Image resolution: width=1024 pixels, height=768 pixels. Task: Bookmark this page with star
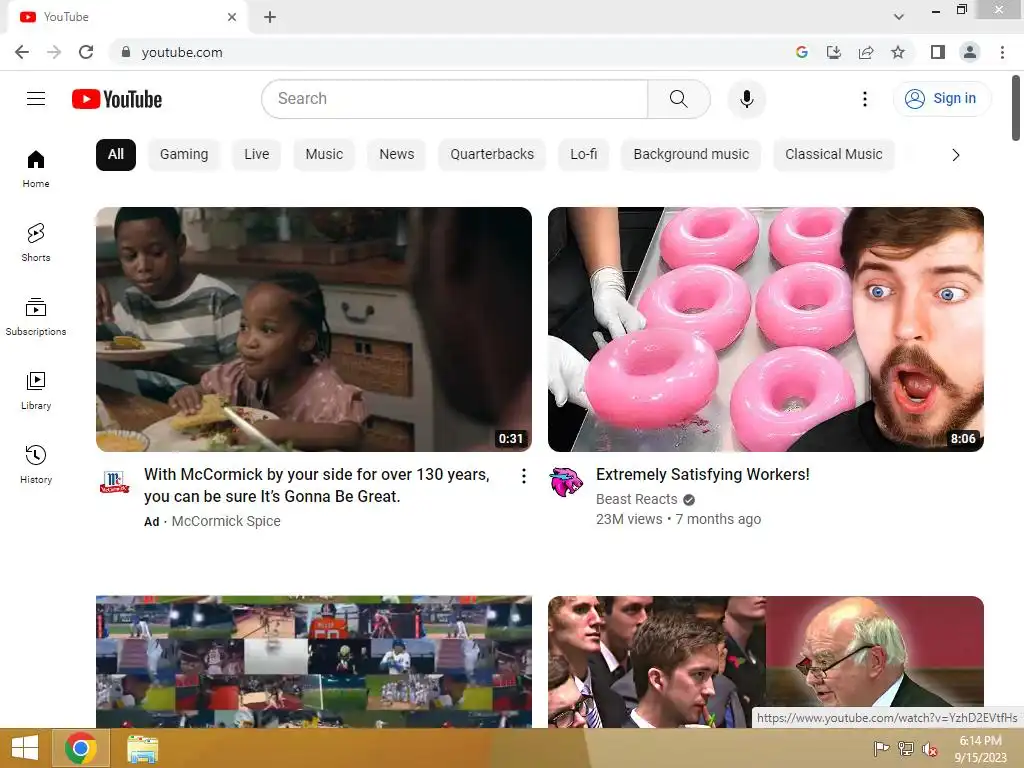(898, 52)
